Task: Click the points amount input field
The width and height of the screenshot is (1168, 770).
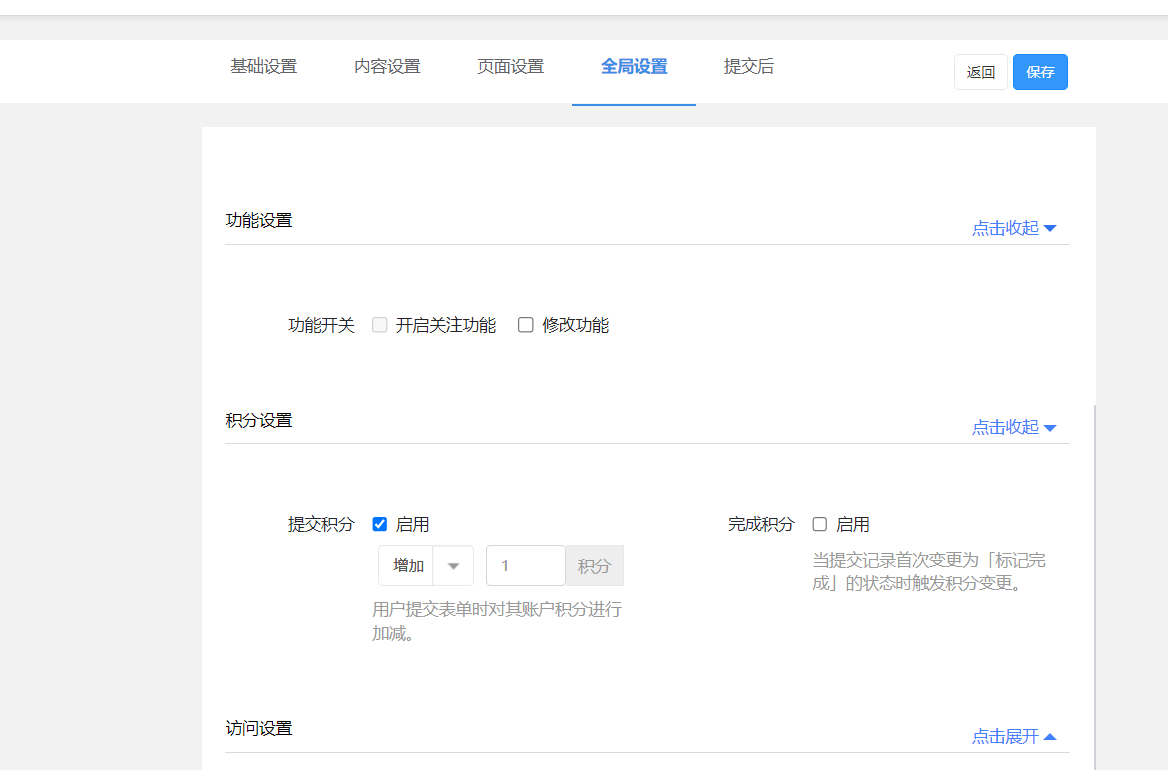Action: pyautogui.click(x=526, y=566)
